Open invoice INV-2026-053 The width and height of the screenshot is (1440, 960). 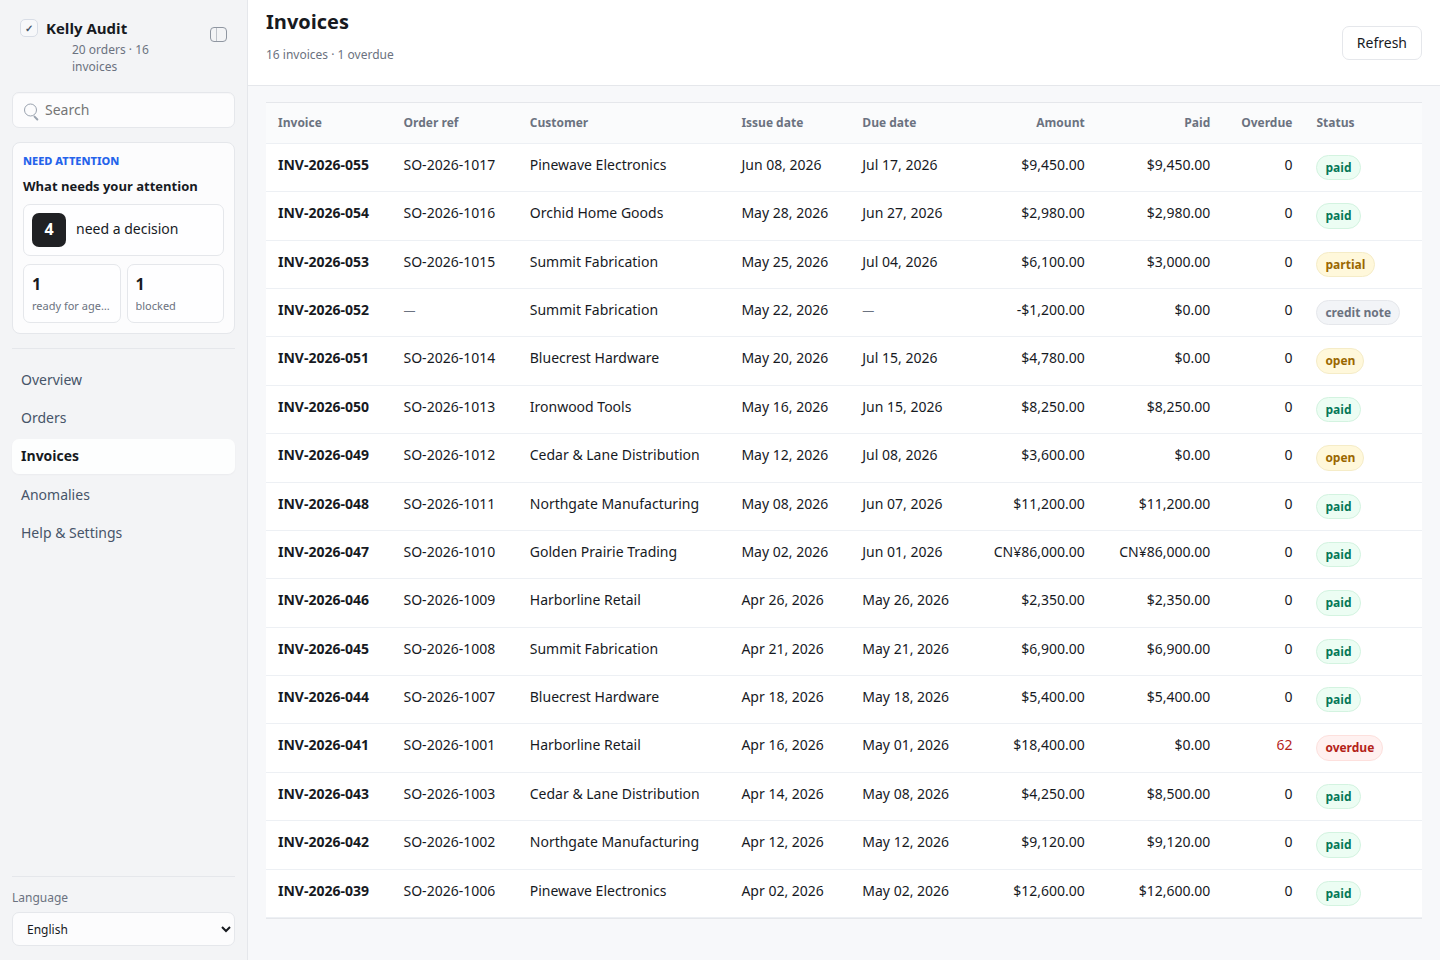(x=323, y=262)
